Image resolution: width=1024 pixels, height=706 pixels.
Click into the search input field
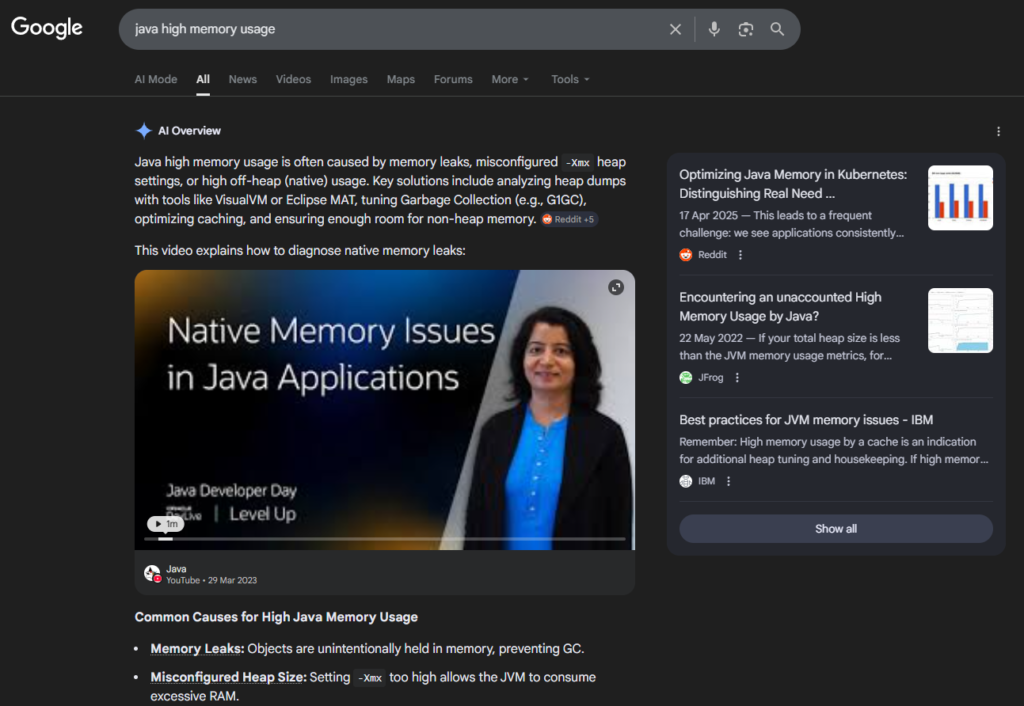390,30
